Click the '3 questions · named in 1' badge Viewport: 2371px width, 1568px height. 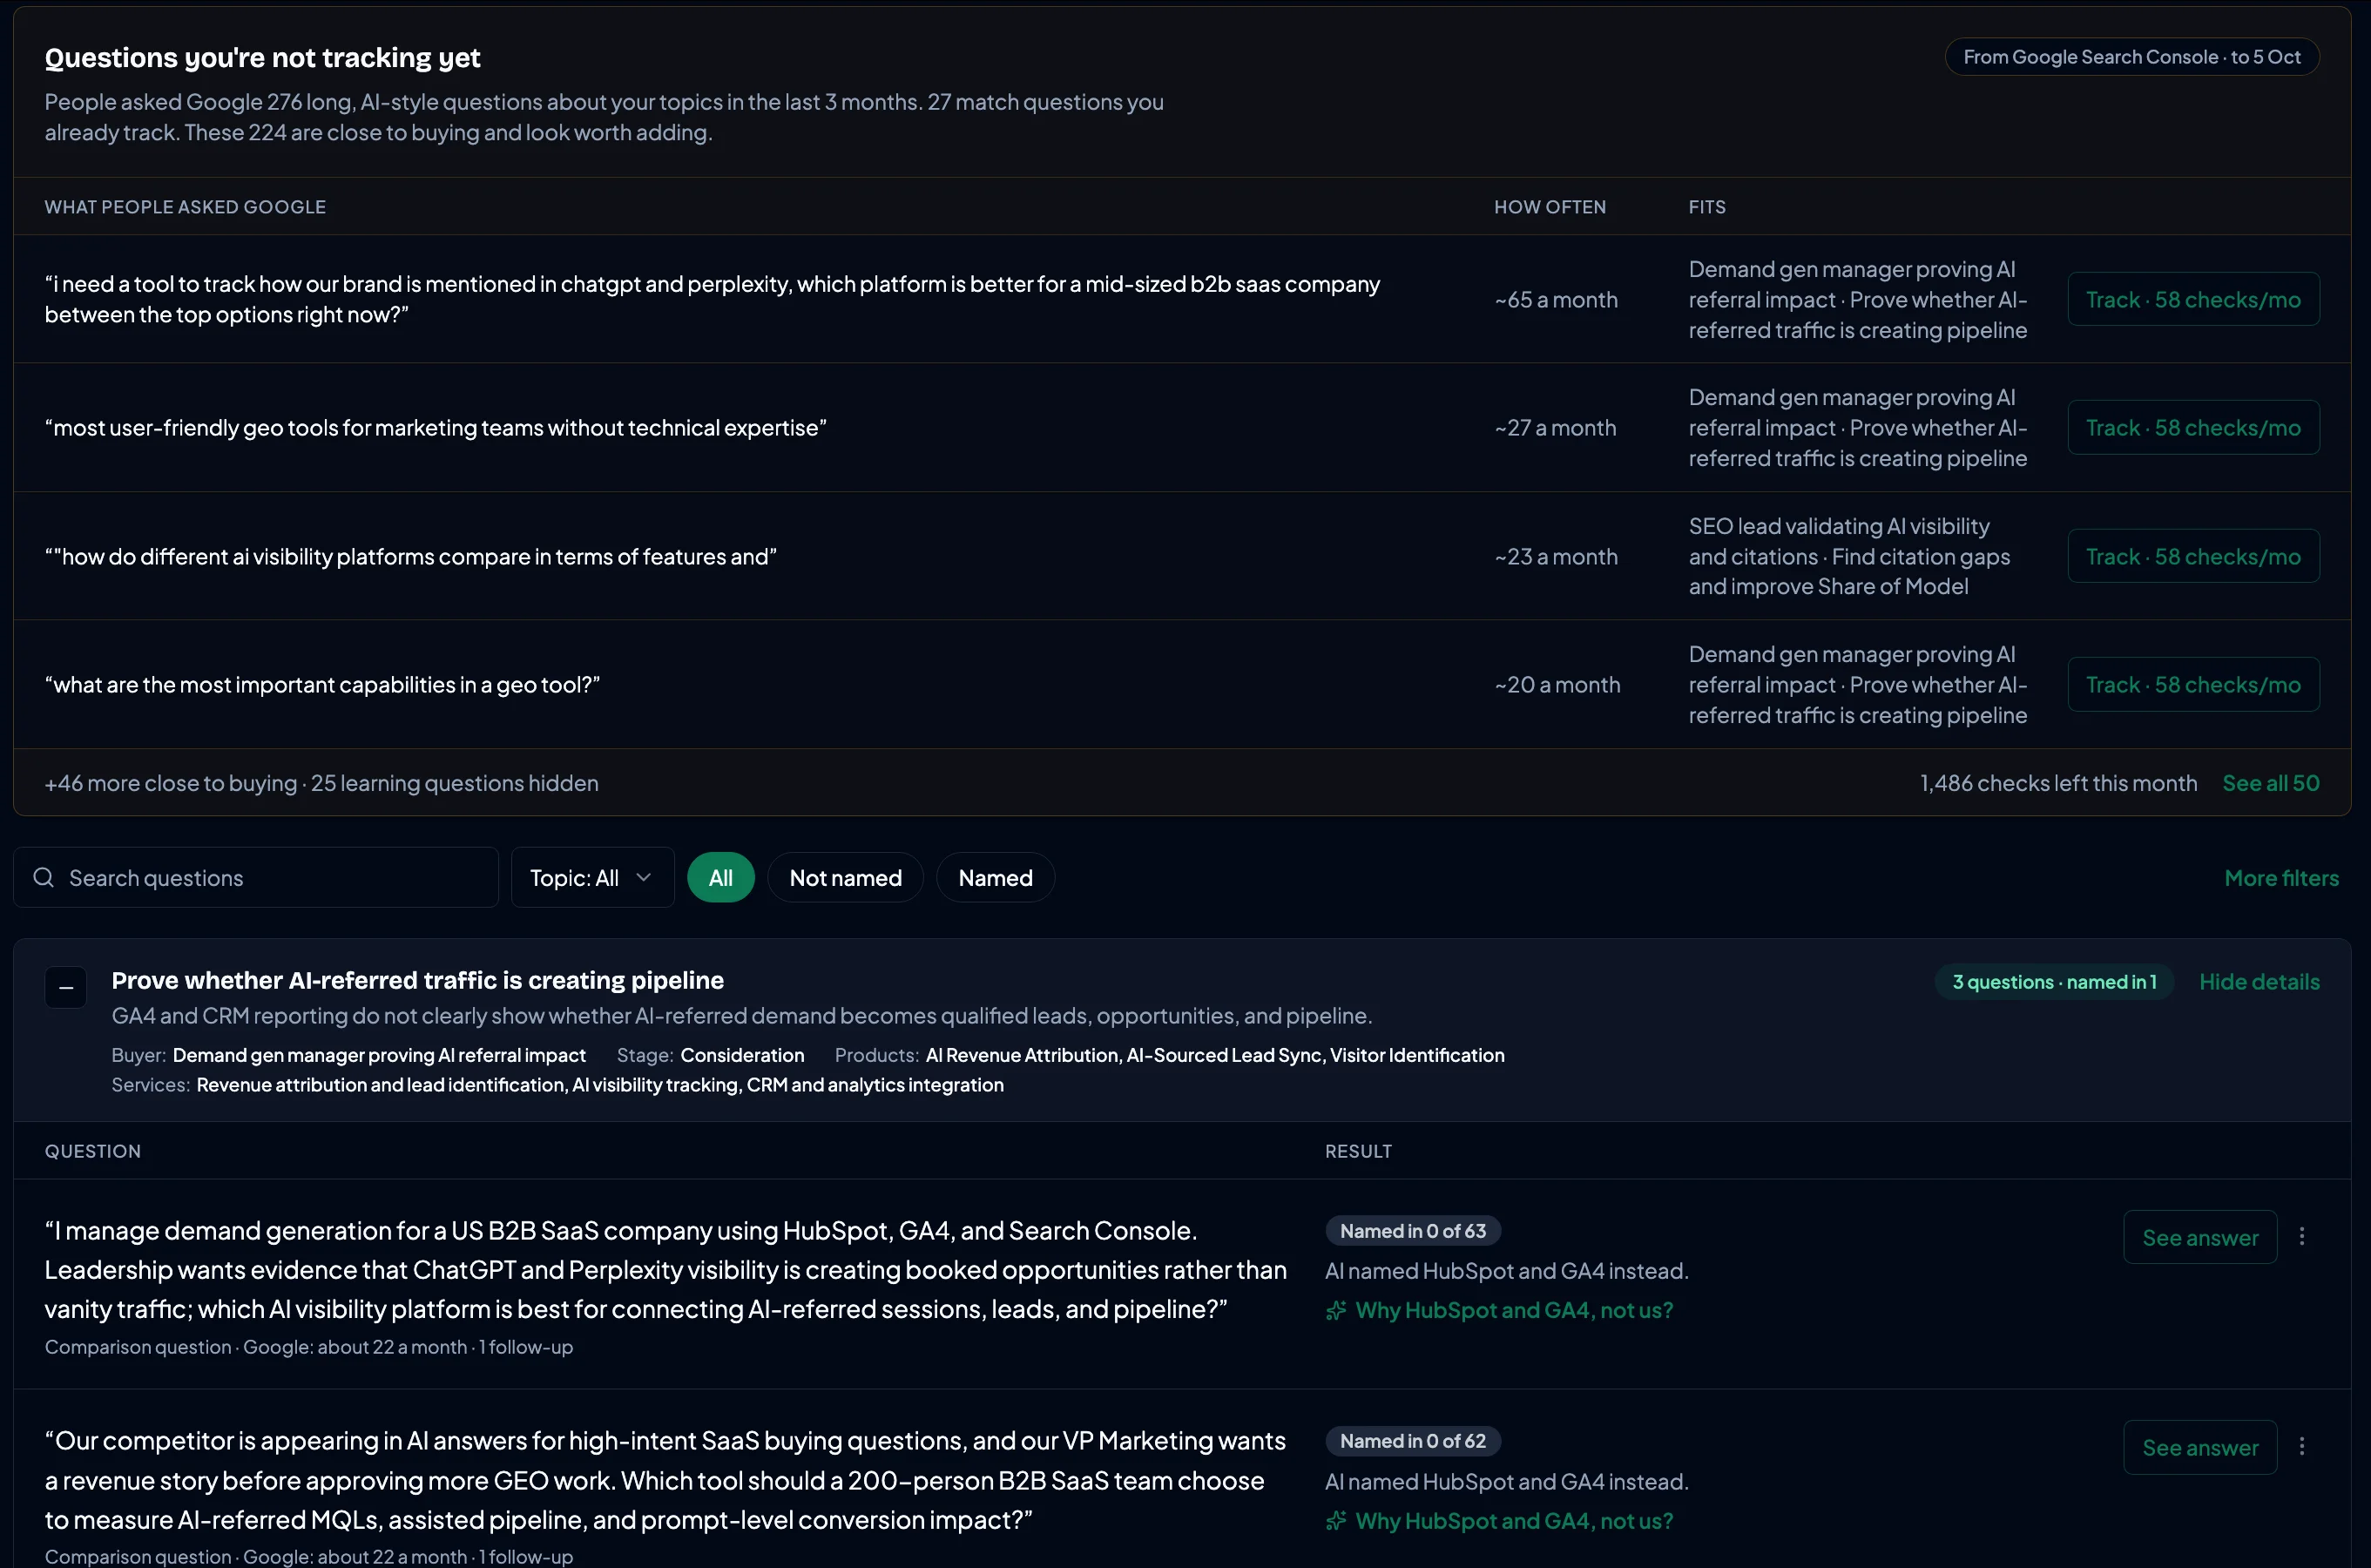coord(2054,982)
